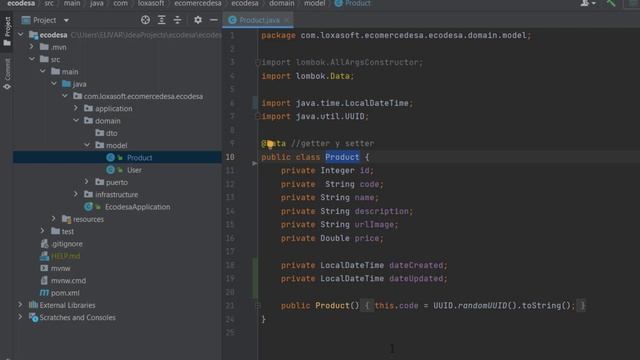Viewport: 640px width, 360px height.
Task: Click the //getter y setter comment
Action: click(332, 144)
